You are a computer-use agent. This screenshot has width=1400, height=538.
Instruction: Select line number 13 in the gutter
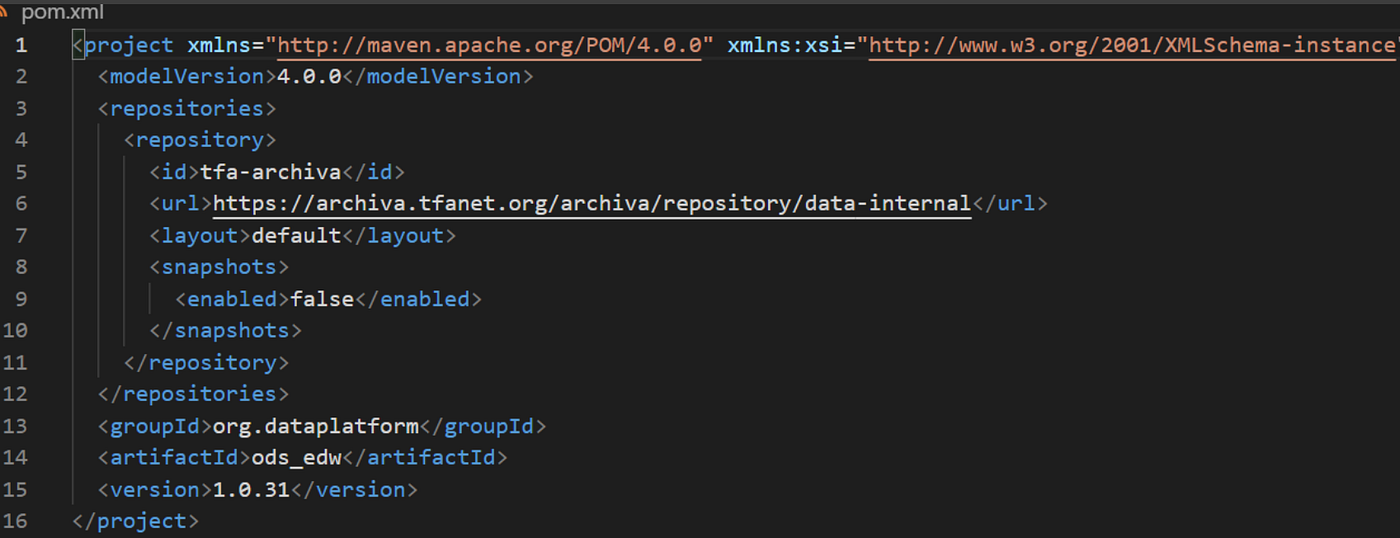[x=15, y=426]
